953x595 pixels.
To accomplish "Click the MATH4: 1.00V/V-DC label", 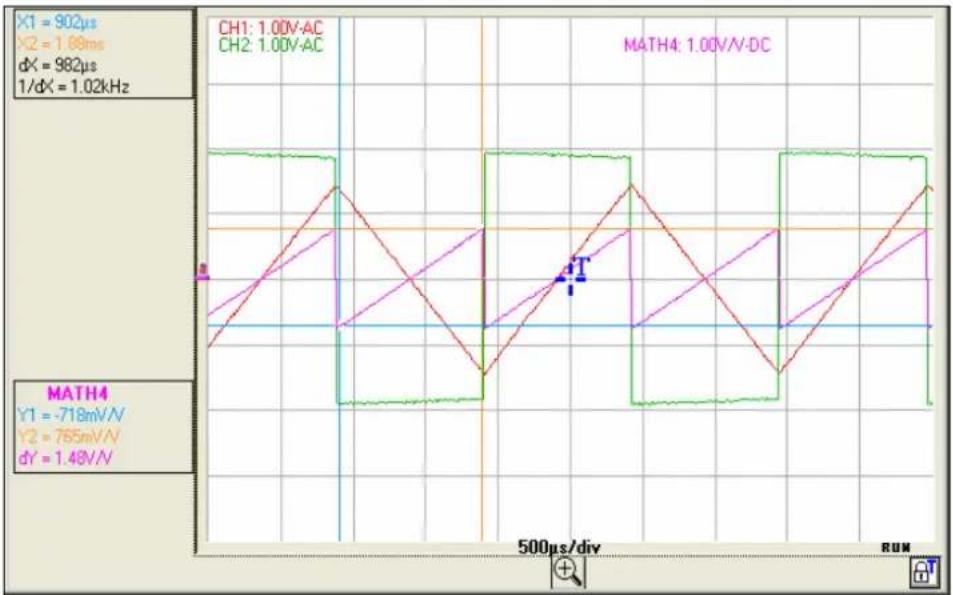I will [697, 46].
